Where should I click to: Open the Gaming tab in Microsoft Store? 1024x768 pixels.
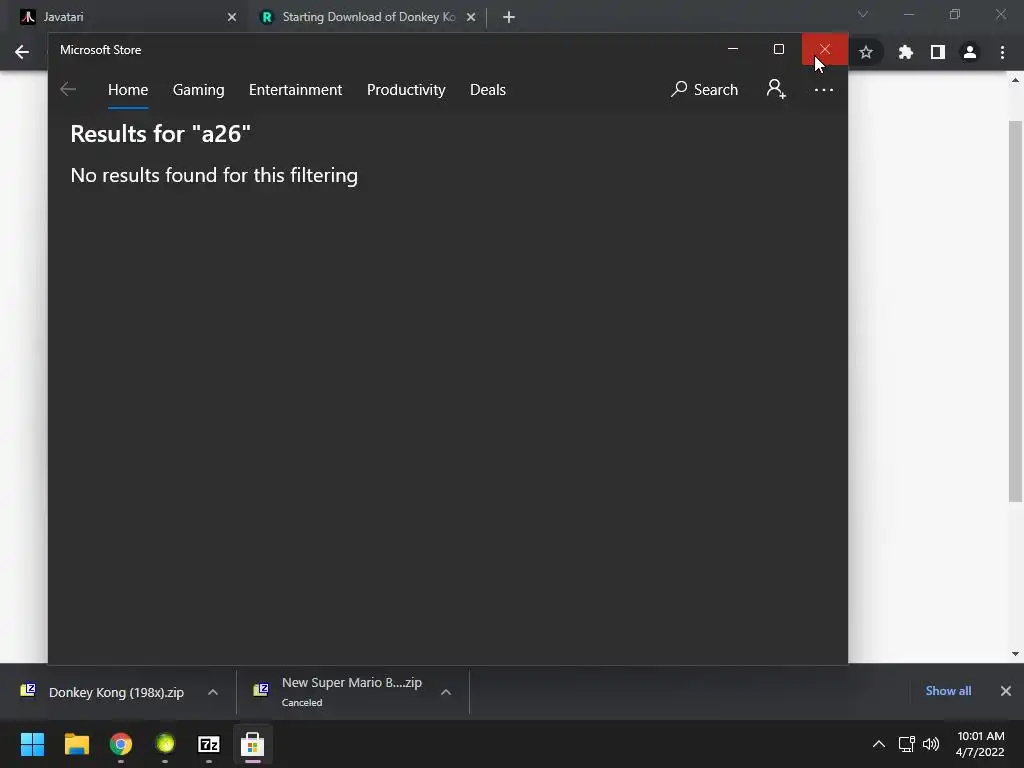coord(199,89)
